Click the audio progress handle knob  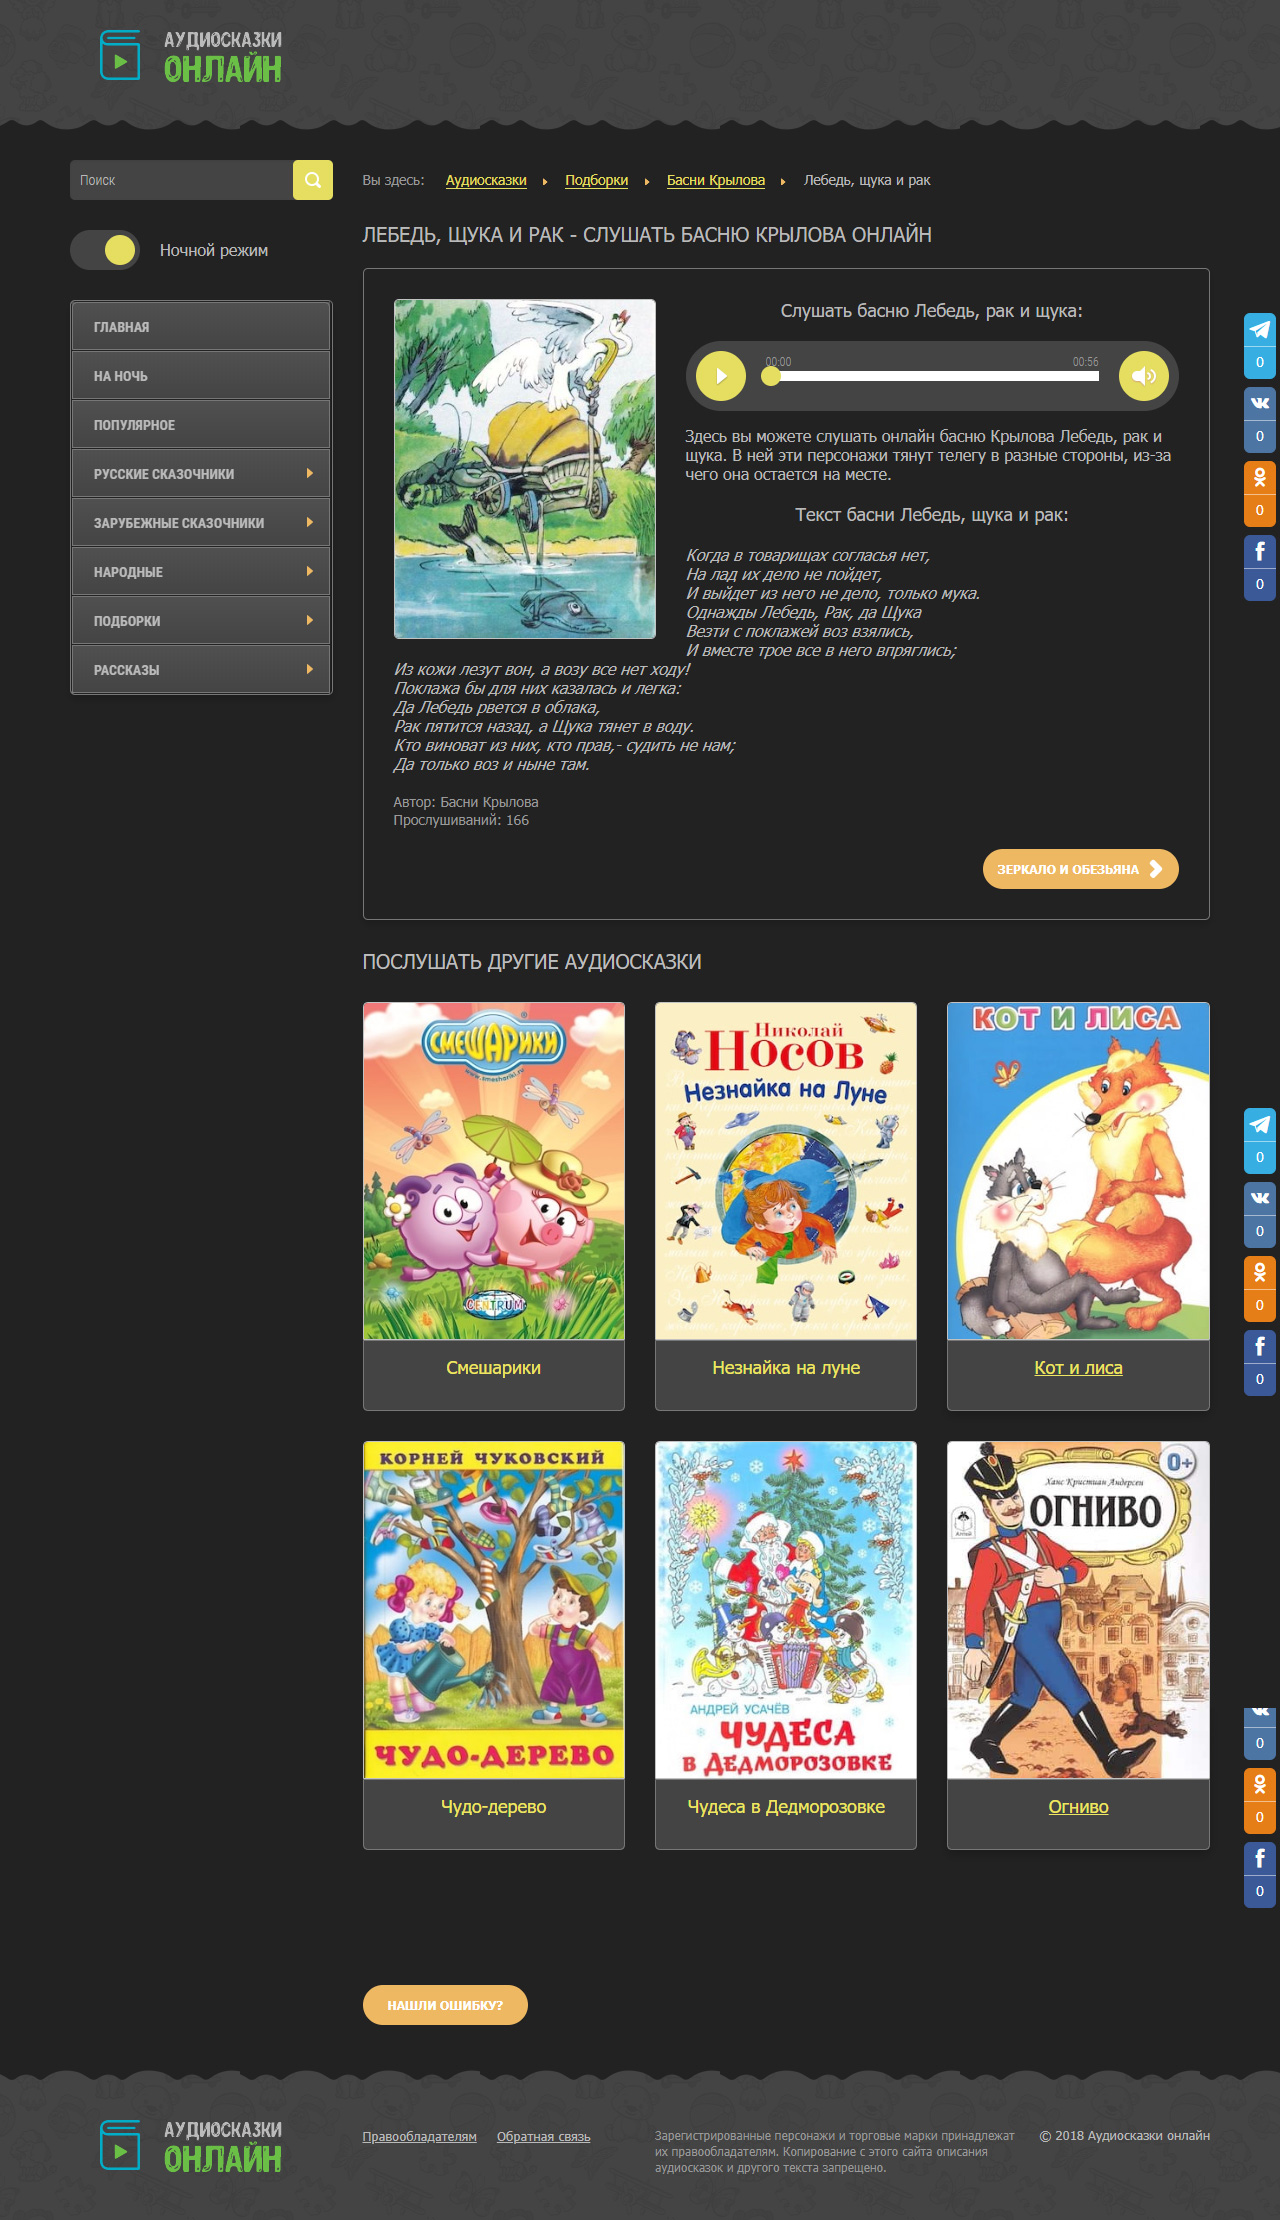(x=770, y=376)
